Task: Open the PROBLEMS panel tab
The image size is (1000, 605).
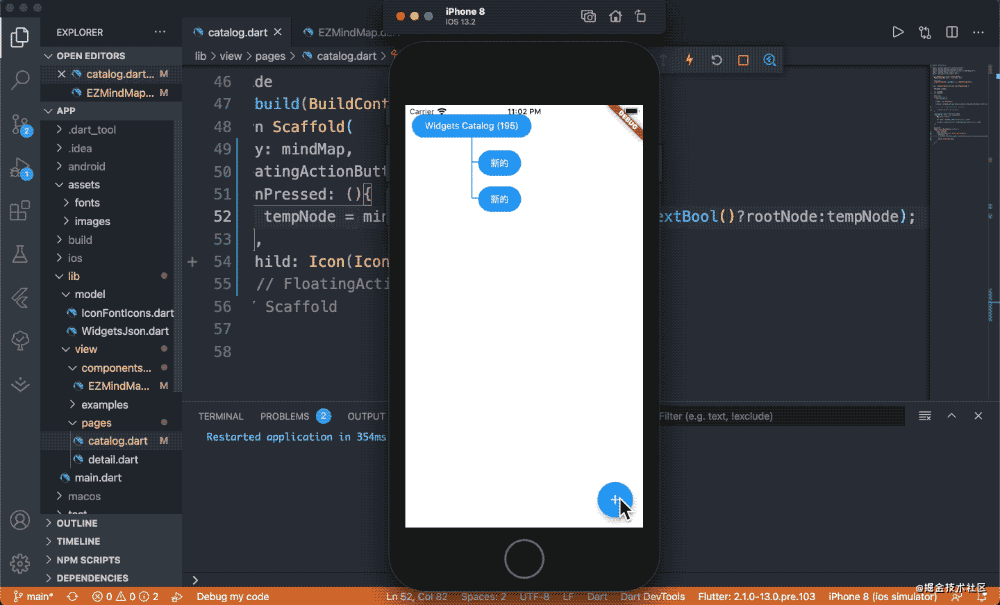Action: coord(295,416)
